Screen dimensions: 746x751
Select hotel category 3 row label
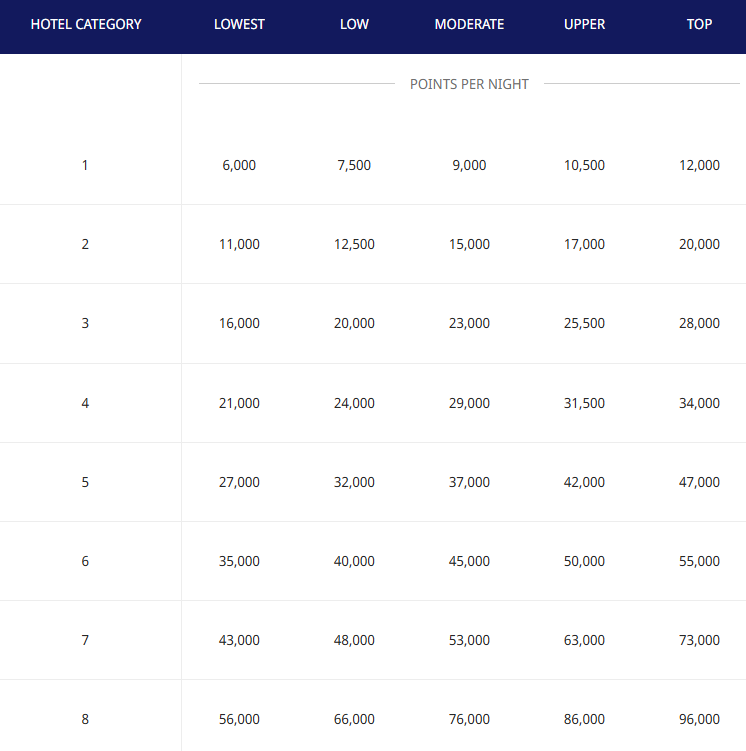click(x=85, y=323)
